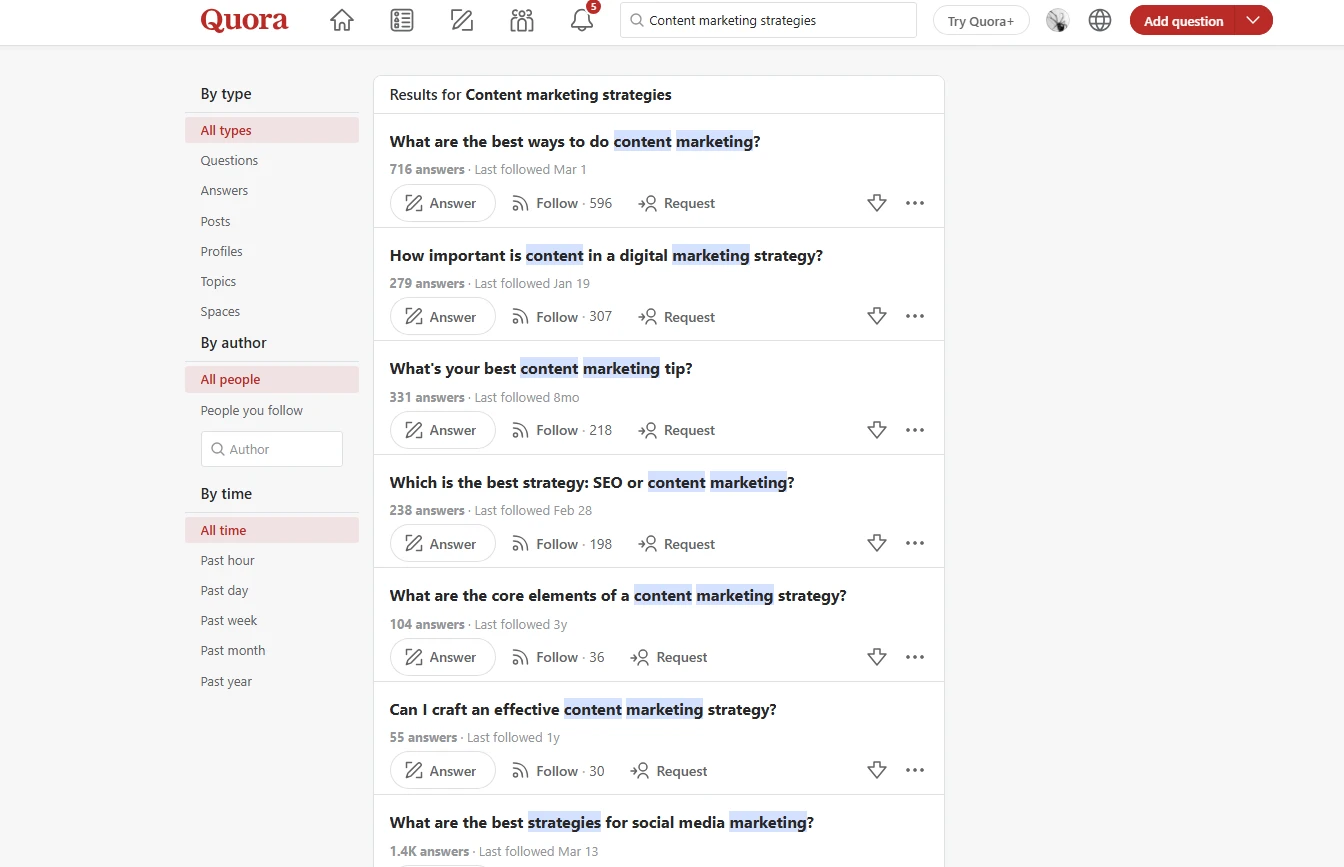Image resolution: width=1344 pixels, height=867 pixels.
Task: Filter by People you follow
Action: 251,410
